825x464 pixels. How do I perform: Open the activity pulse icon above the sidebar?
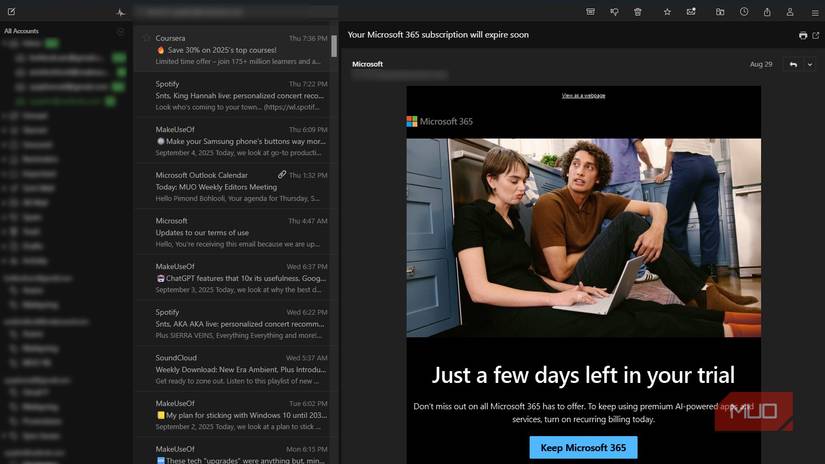pos(120,12)
